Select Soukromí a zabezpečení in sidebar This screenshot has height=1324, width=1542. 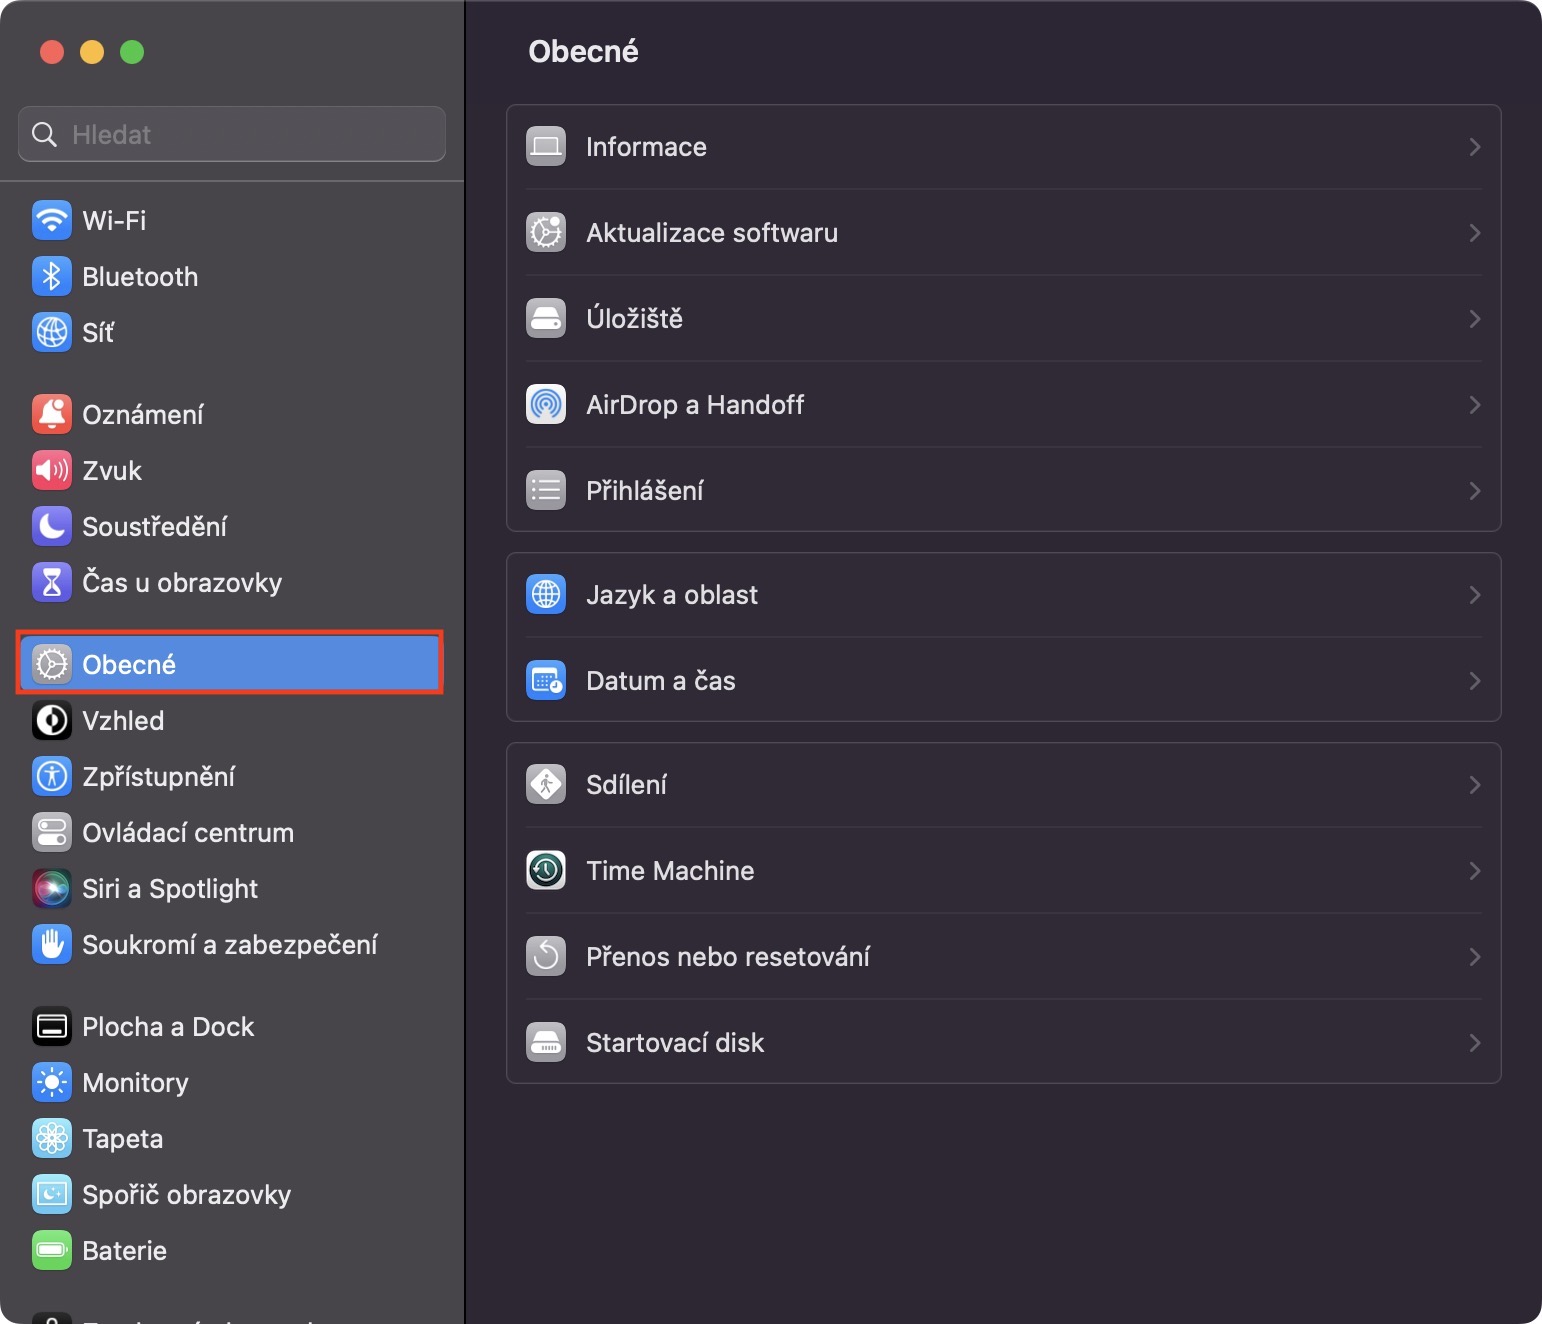(x=229, y=944)
